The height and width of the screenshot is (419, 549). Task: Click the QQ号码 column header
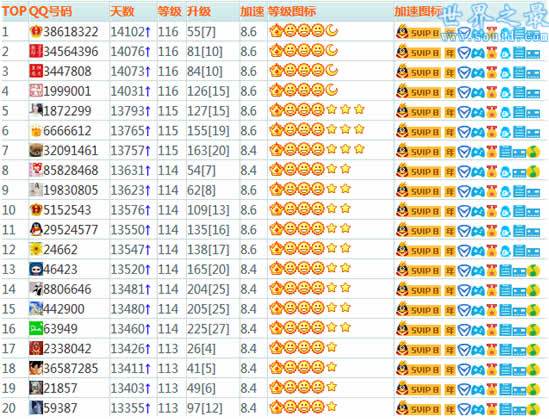click(x=50, y=12)
